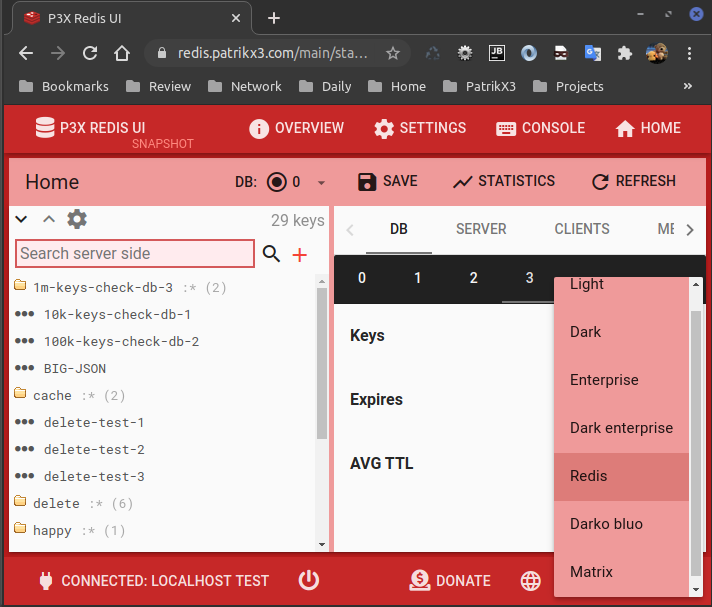Select database tab 2
Viewport: 712px width, 607px height.
(x=474, y=278)
